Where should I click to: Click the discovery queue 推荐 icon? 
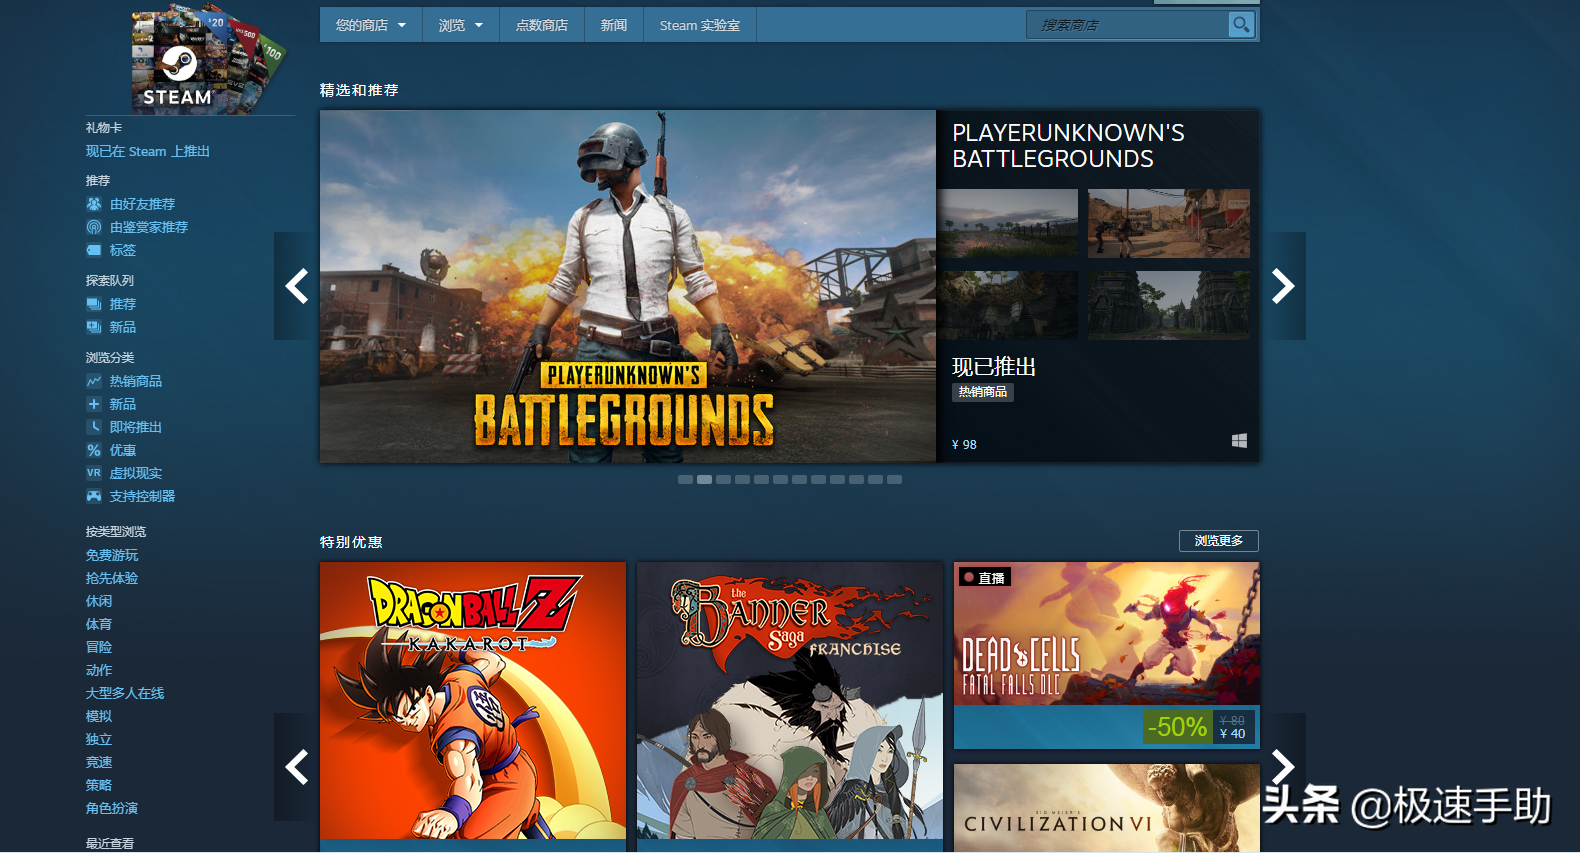[94, 304]
